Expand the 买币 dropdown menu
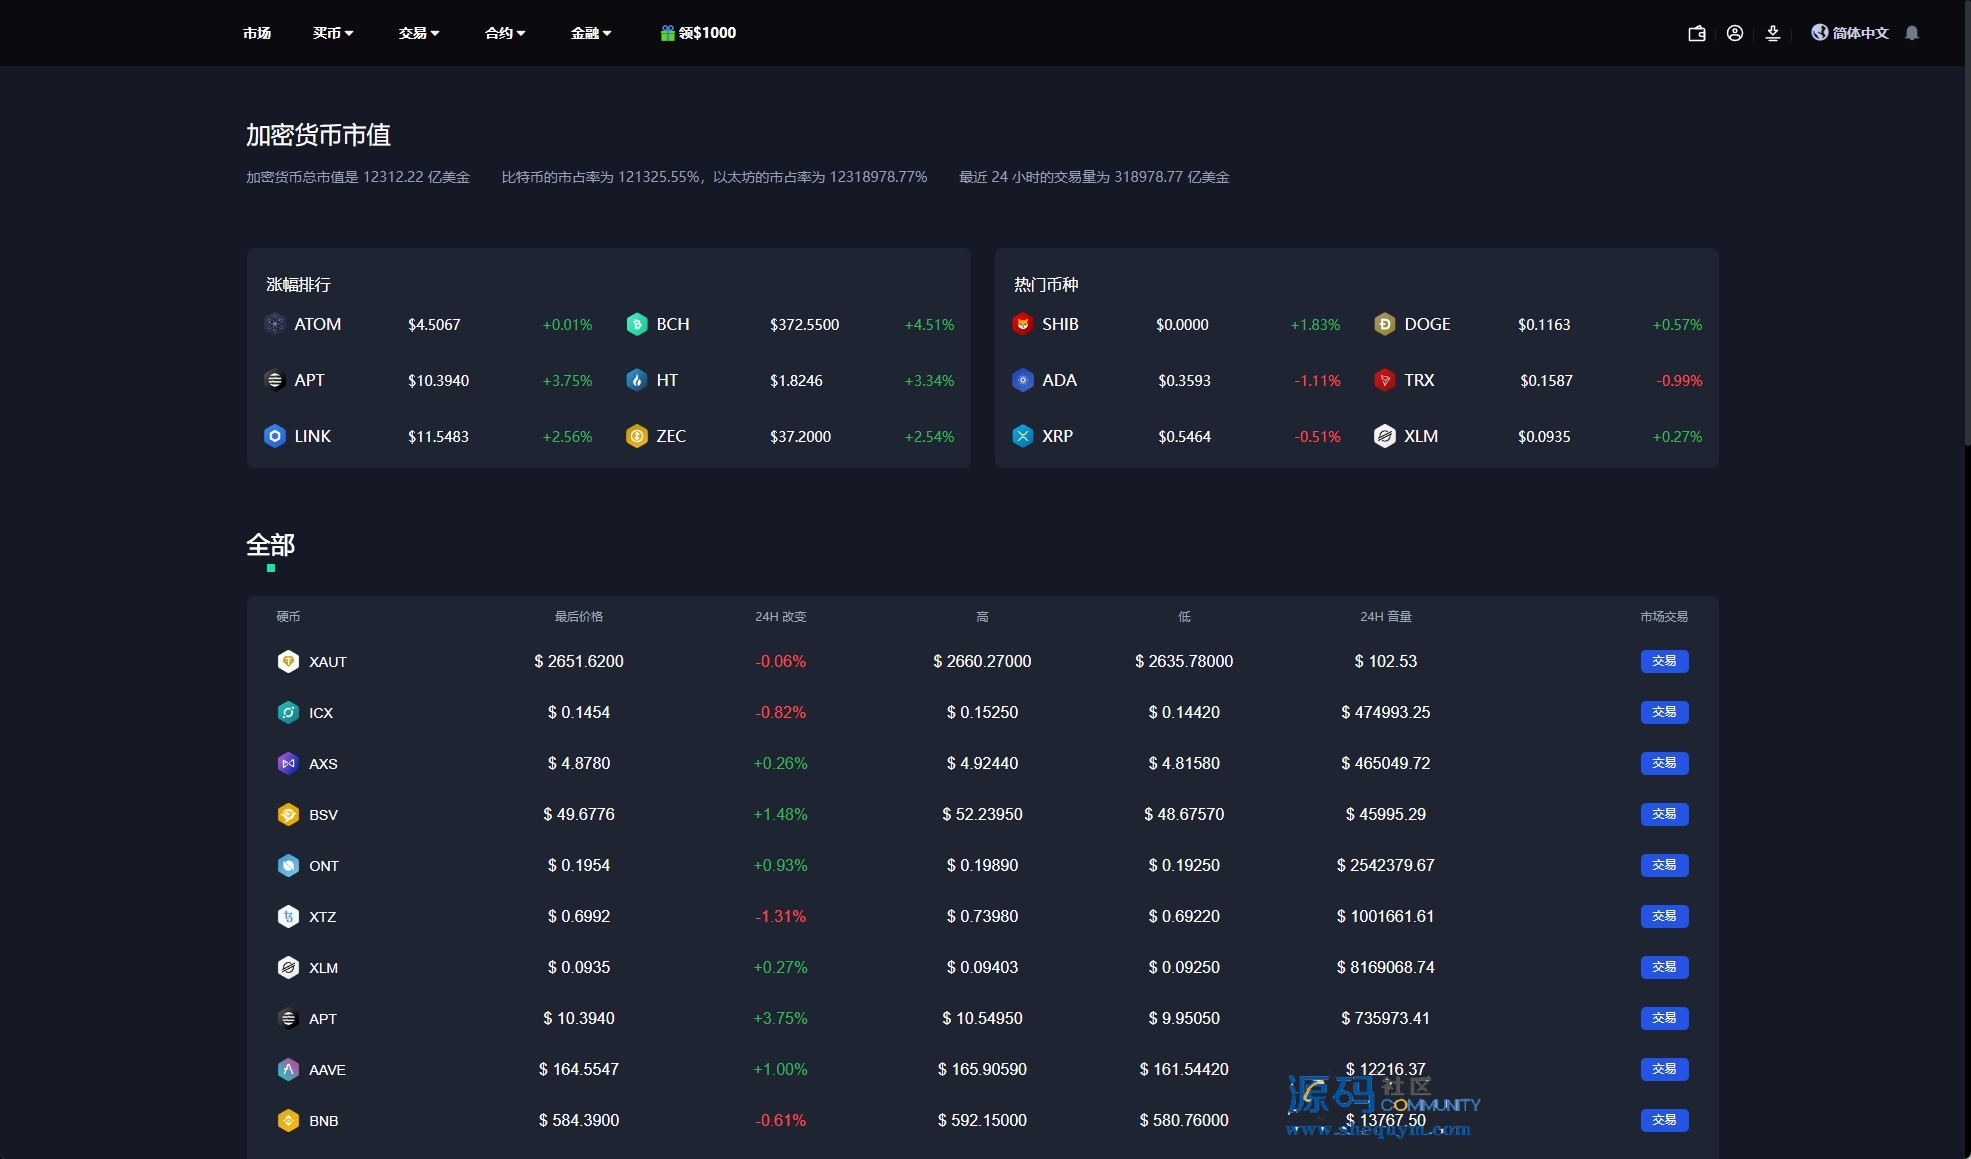Screen dimensions: 1971x1159 pyautogui.click(x=333, y=33)
